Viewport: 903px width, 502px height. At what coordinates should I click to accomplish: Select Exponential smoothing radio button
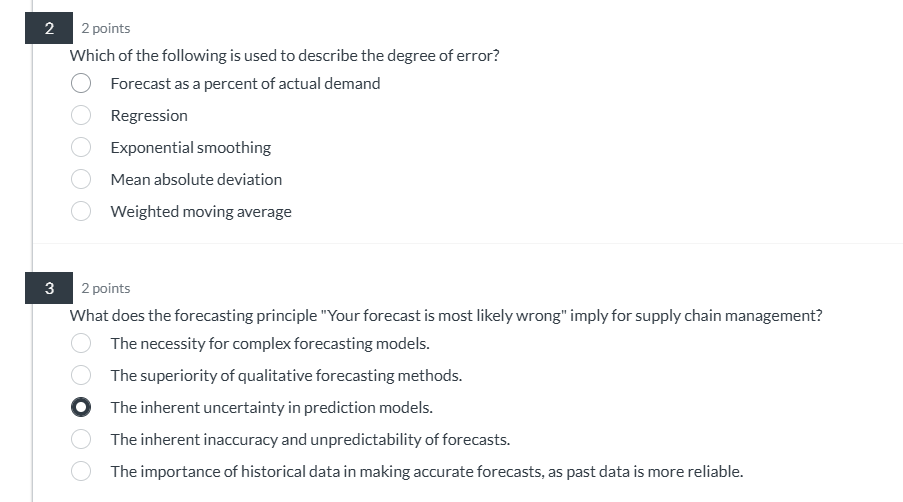pos(81,147)
